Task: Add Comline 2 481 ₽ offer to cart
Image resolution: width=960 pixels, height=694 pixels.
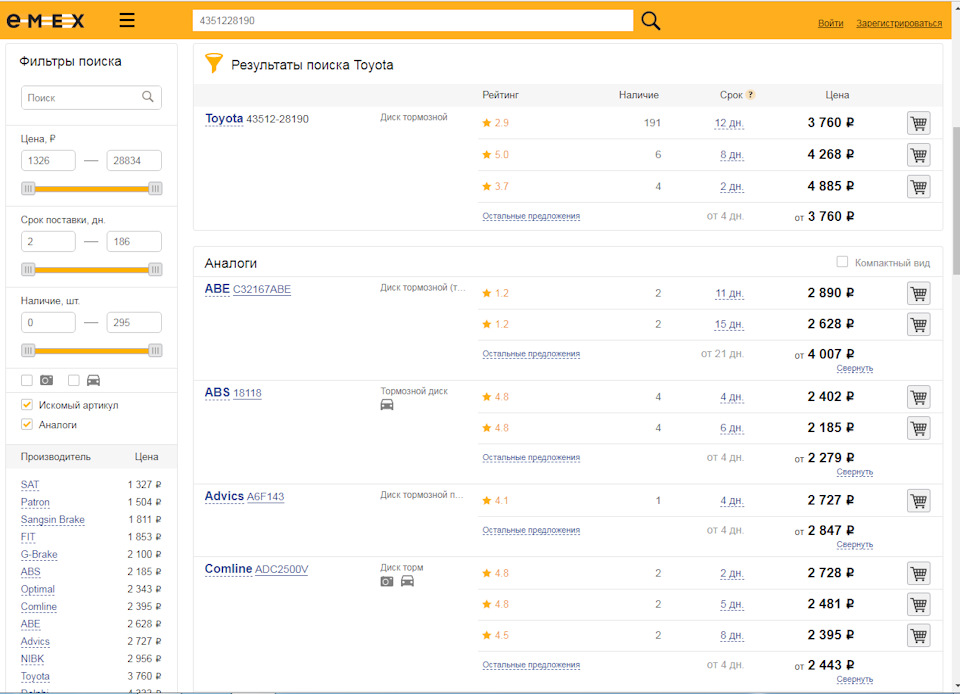Action: 918,605
